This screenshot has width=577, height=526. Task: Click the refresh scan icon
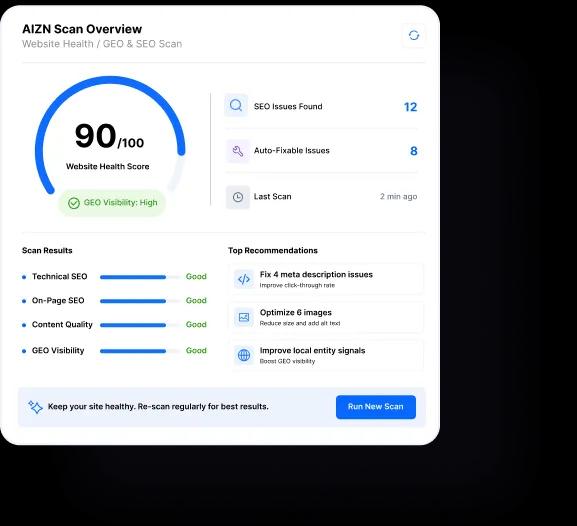pyautogui.click(x=414, y=35)
